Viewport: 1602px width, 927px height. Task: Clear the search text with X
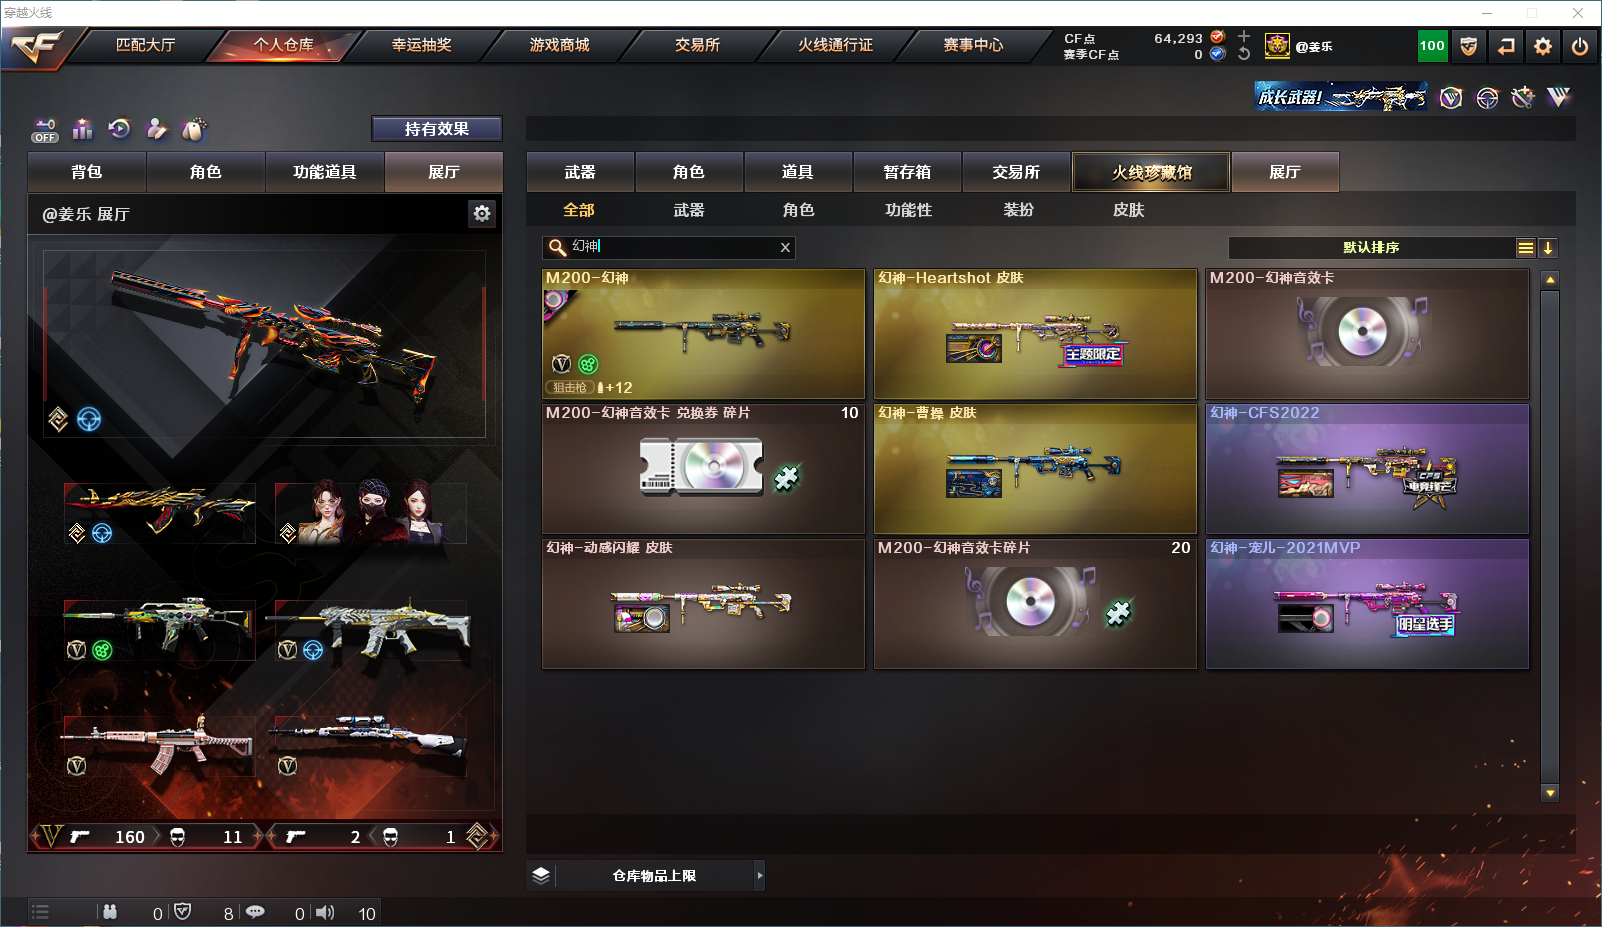pos(785,247)
